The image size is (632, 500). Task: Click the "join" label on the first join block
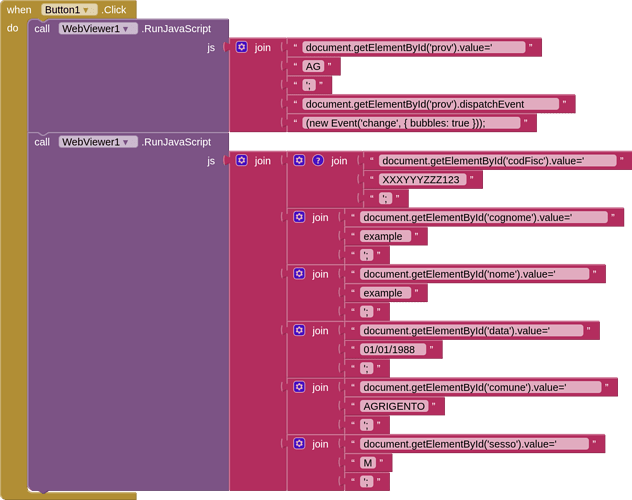click(x=262, y=48)
